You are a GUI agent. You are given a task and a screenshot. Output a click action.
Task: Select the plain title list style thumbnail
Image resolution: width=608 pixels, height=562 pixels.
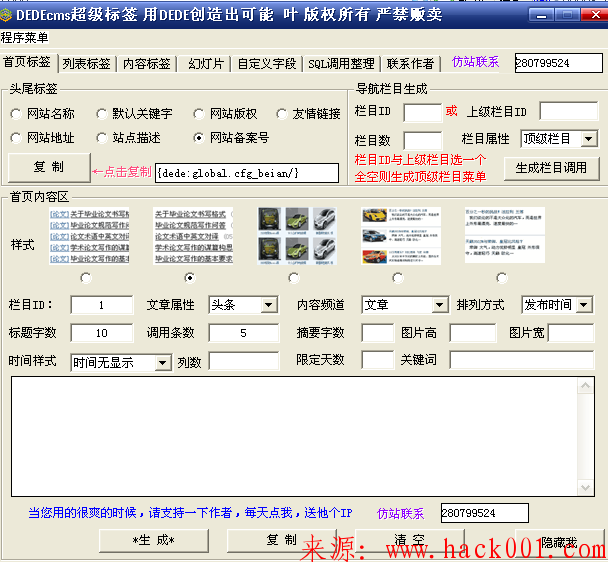click(x=193, y=236)
